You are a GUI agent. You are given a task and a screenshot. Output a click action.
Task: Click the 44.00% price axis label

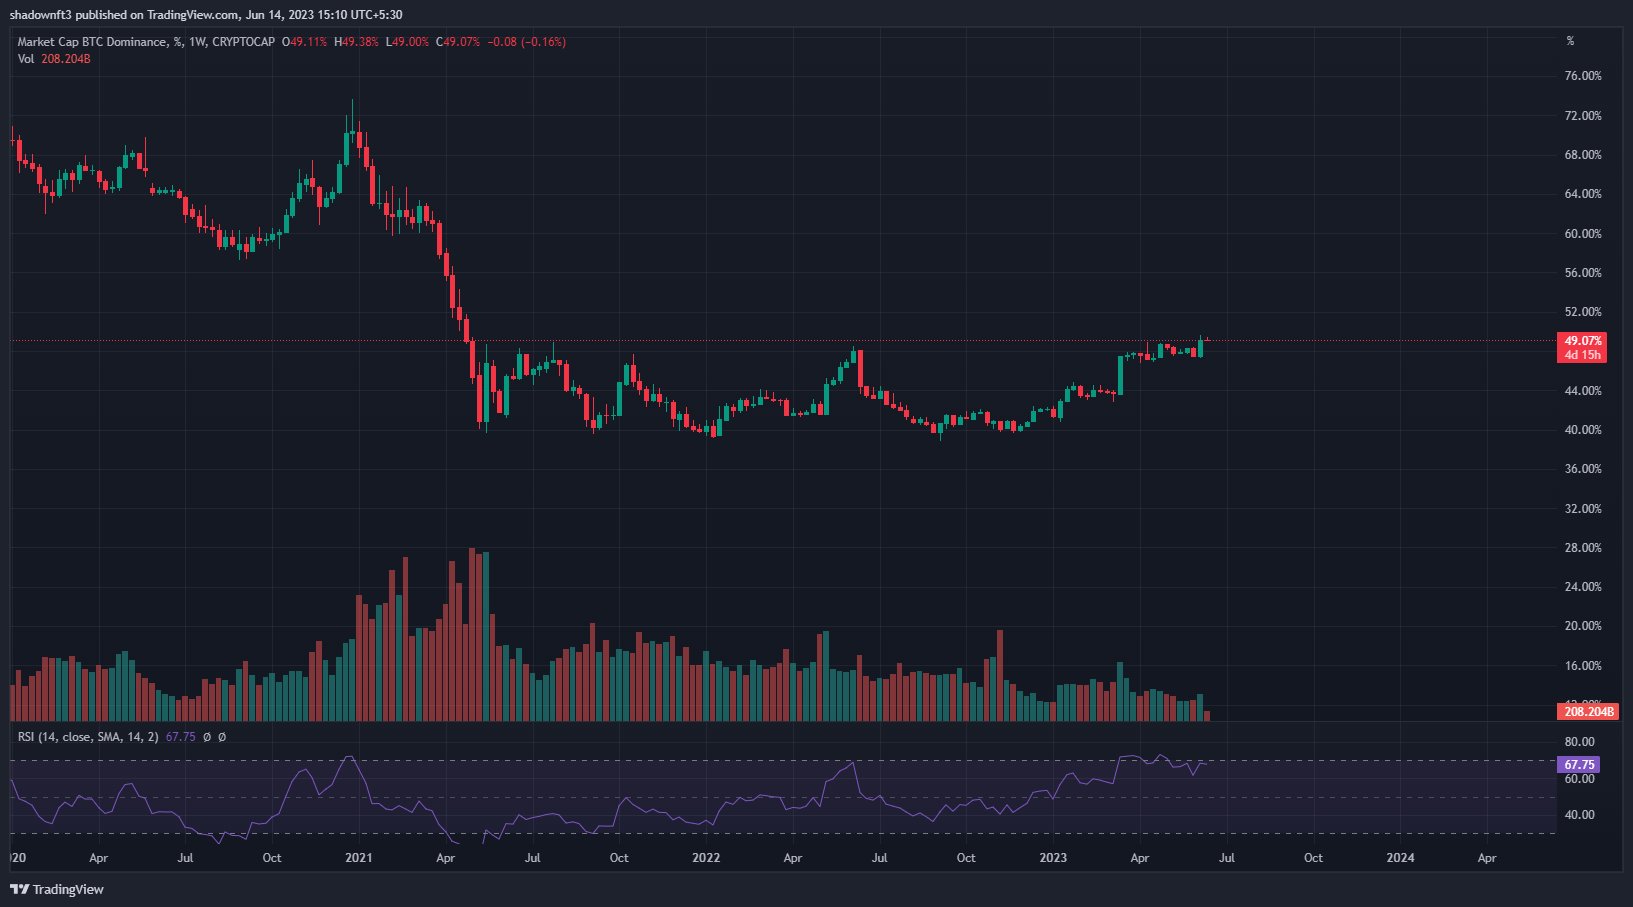coord(1583,391)
